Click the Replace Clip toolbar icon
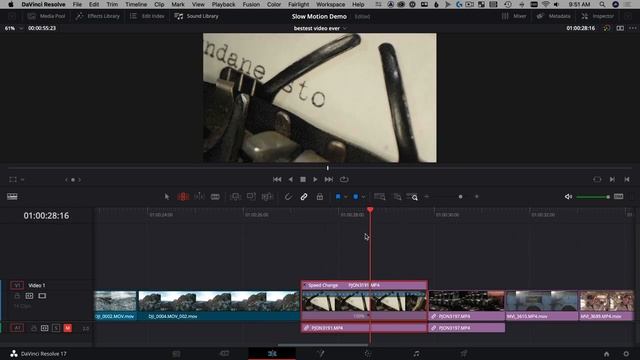This screenshot has height=360, width=640. (267, 197)
